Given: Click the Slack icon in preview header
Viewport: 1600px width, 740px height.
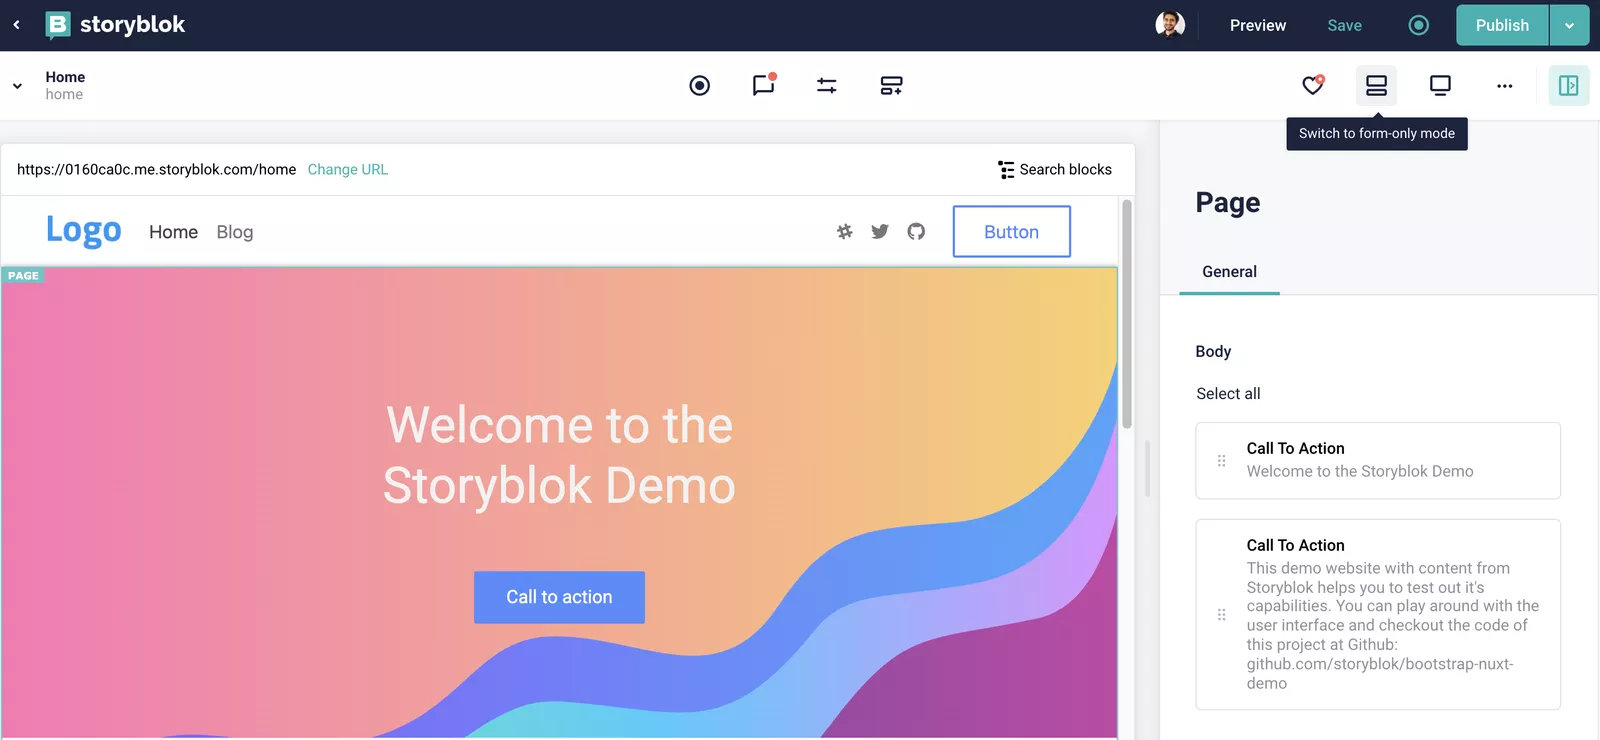Looking at the screenshot, I should click(x=845, y=231).
